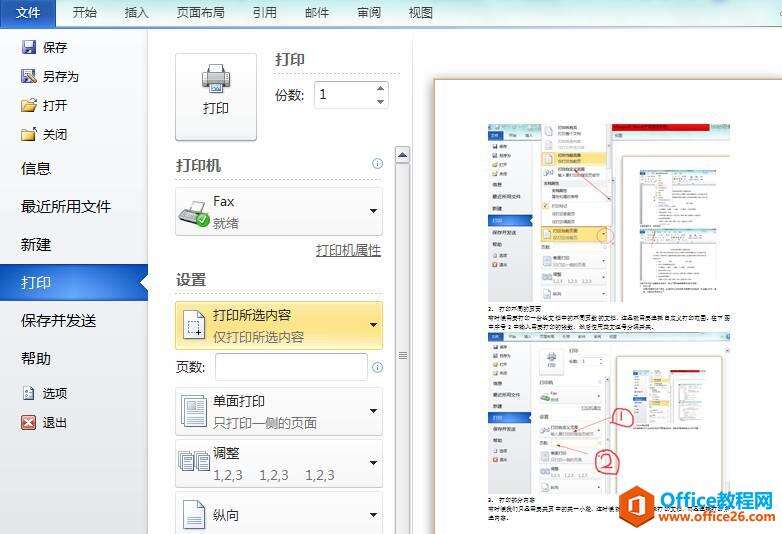Viewport: 782px width, 534px height.
Task: Switch to the 邮件 ribbon tab
Action: click(x=317, y=12)
